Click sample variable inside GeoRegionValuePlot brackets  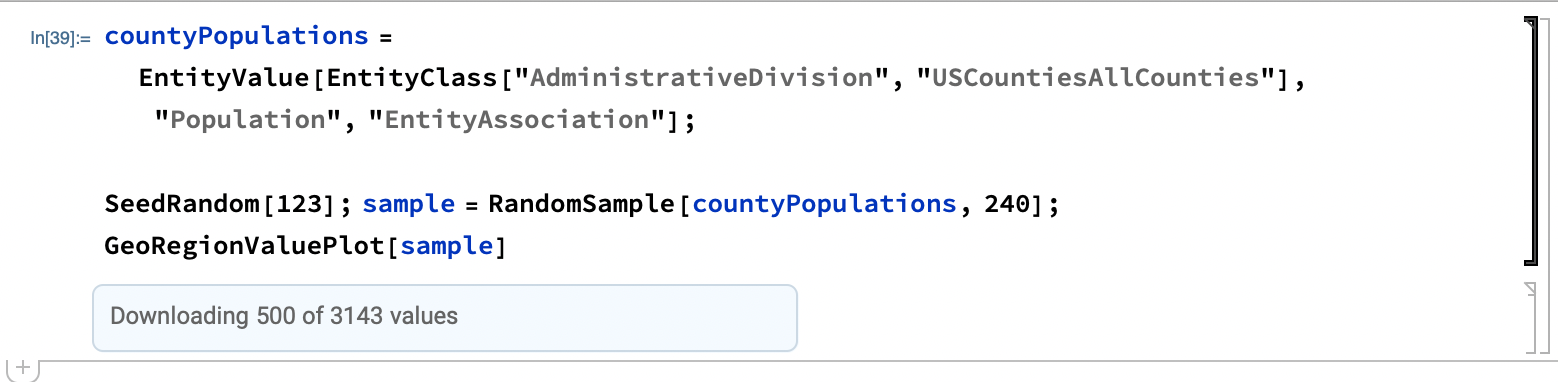pos(446,246)
